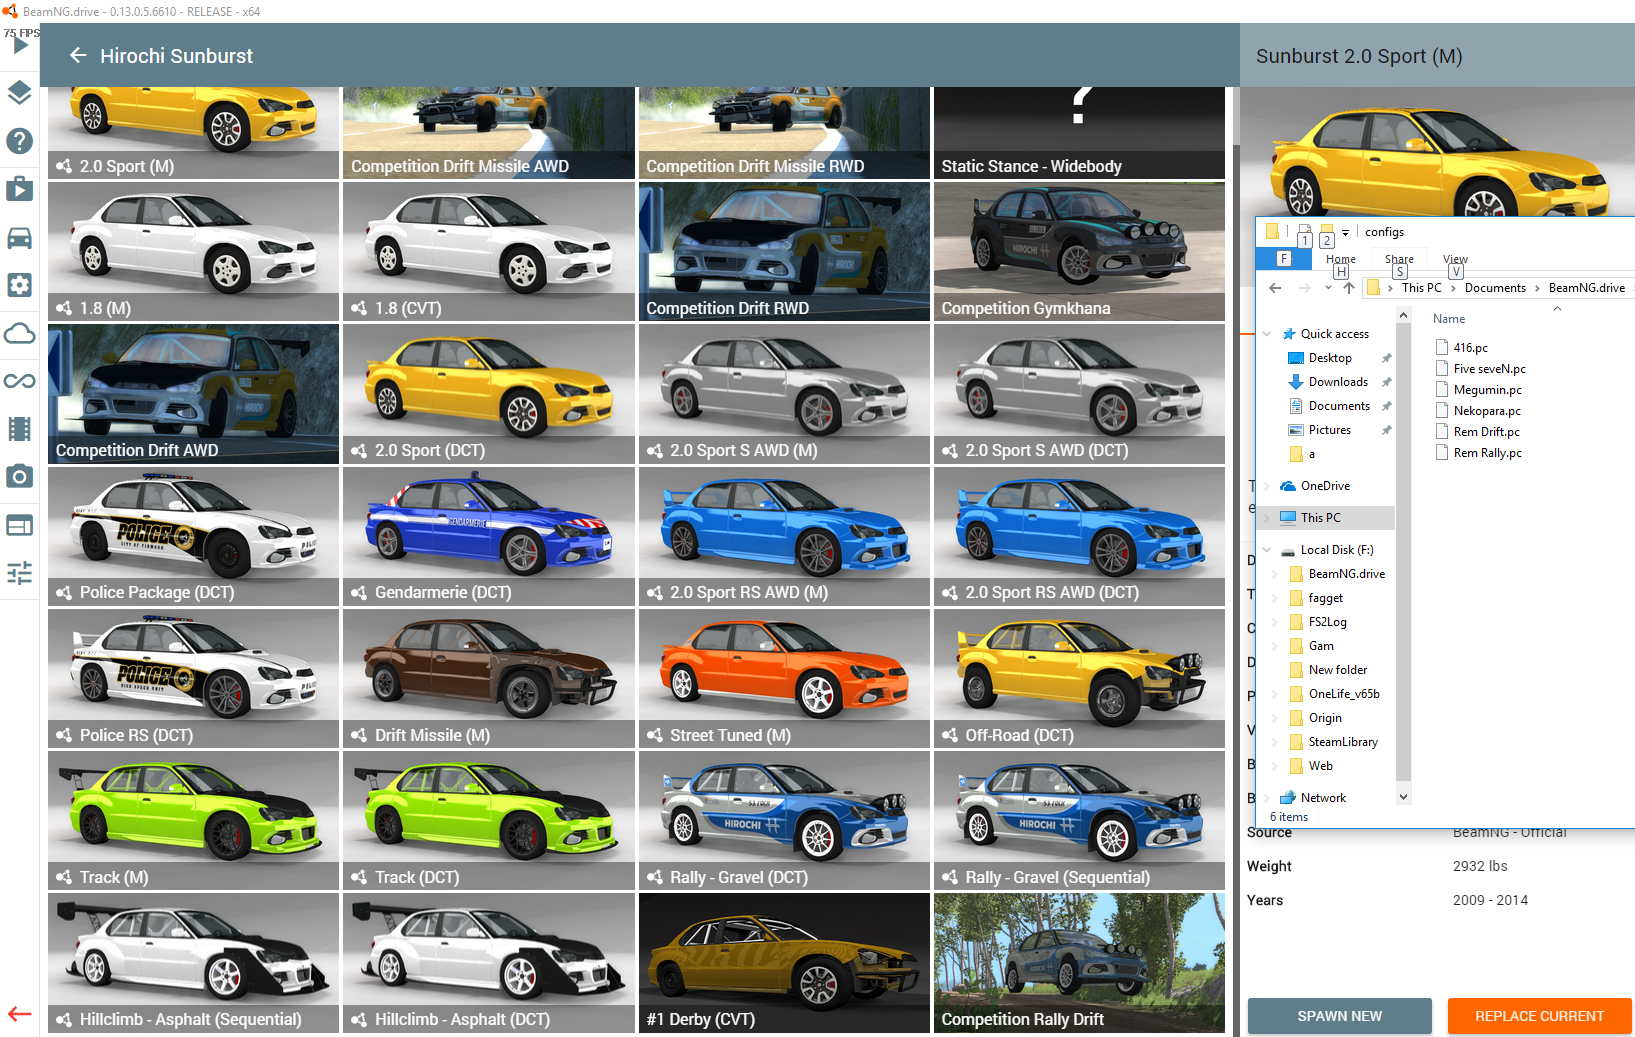
Task: Click the Name column header
Action: coord(1449,319)
